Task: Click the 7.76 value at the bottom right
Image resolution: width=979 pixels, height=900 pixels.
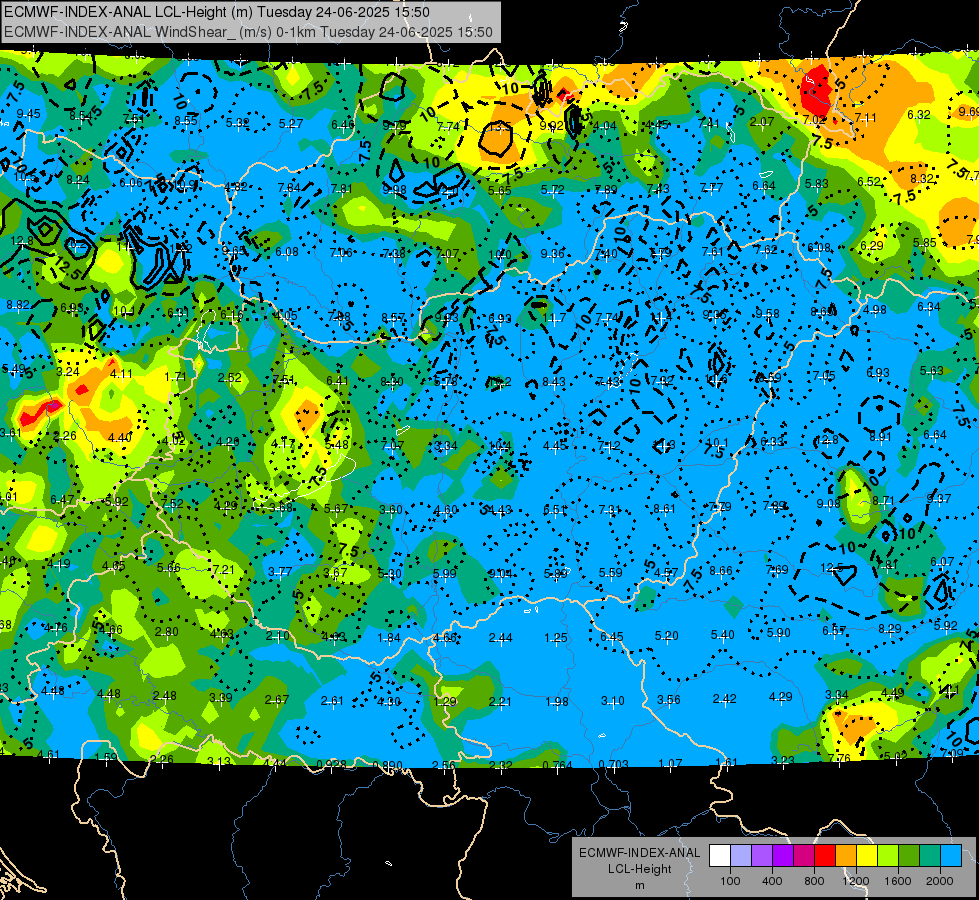Action: (x=839, y=758)
